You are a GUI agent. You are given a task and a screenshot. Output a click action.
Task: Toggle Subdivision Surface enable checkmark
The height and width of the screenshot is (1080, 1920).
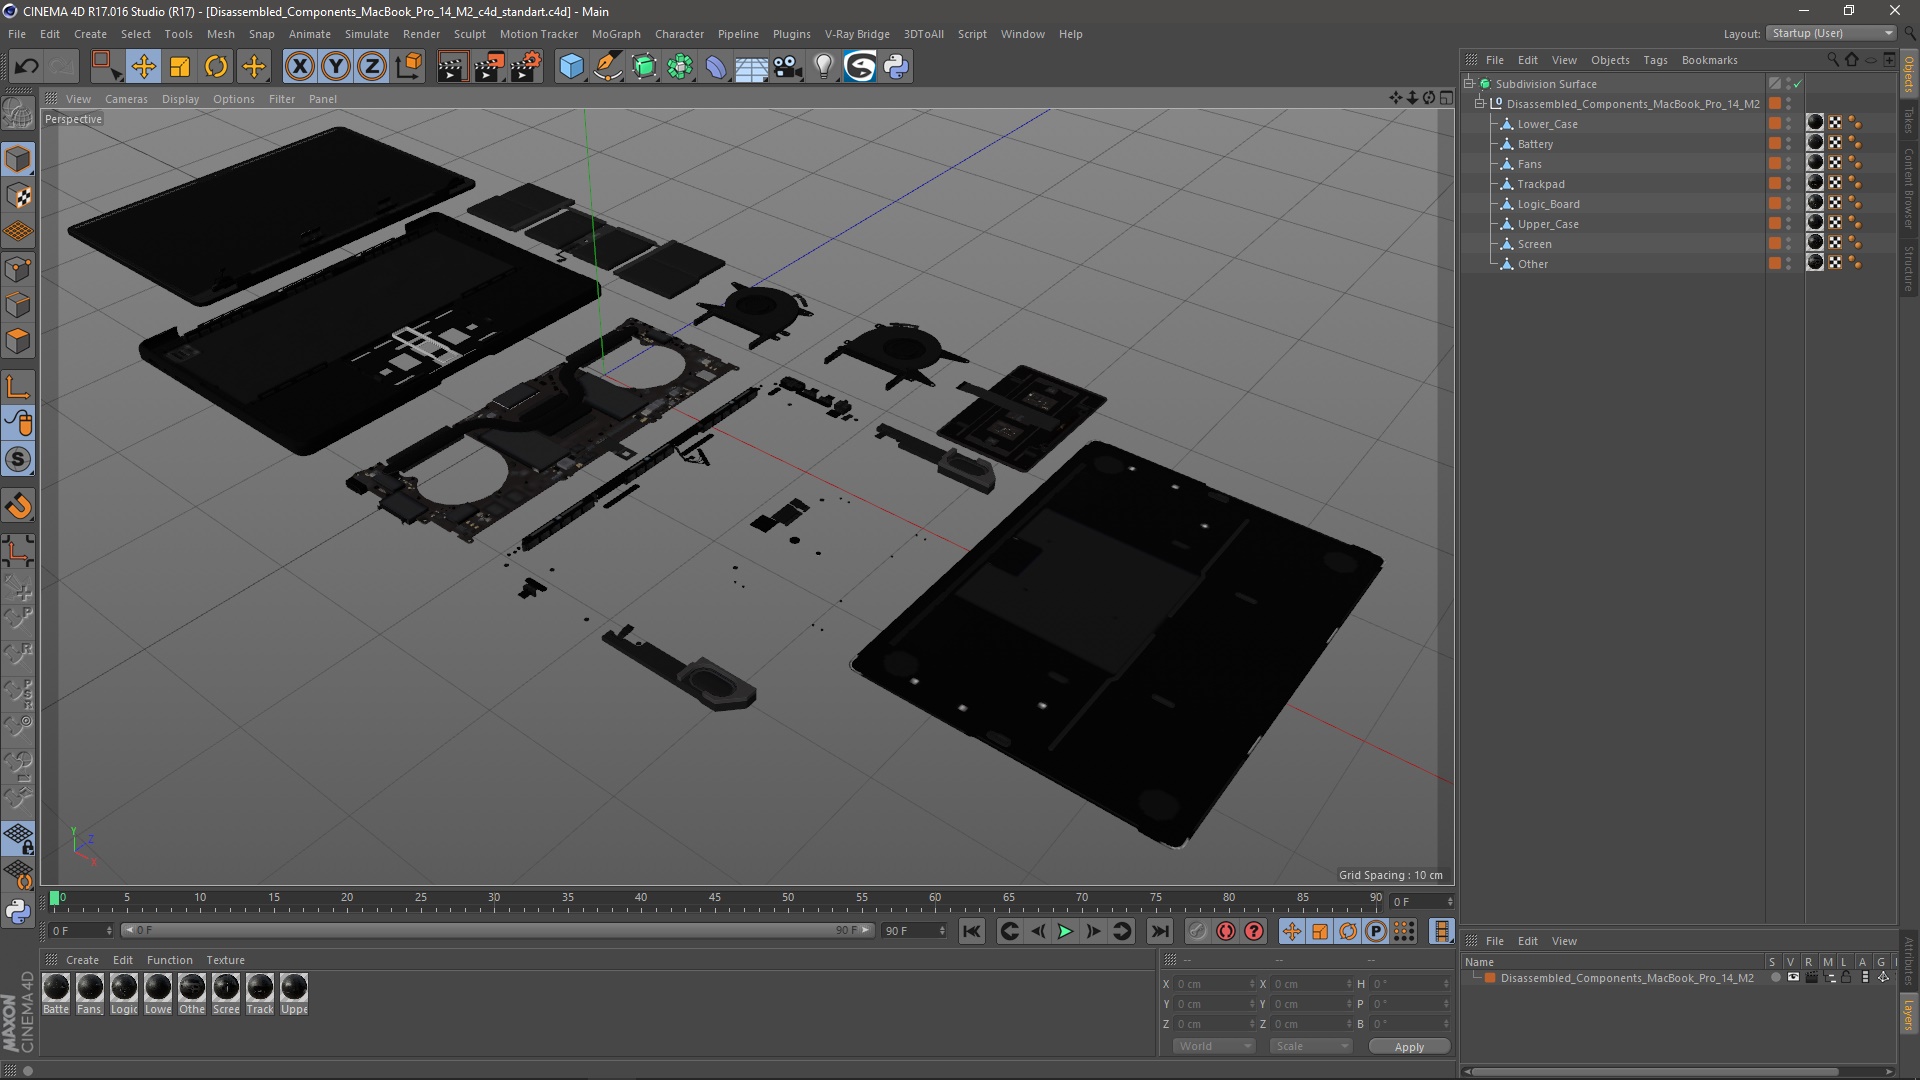pos(1797,84)
